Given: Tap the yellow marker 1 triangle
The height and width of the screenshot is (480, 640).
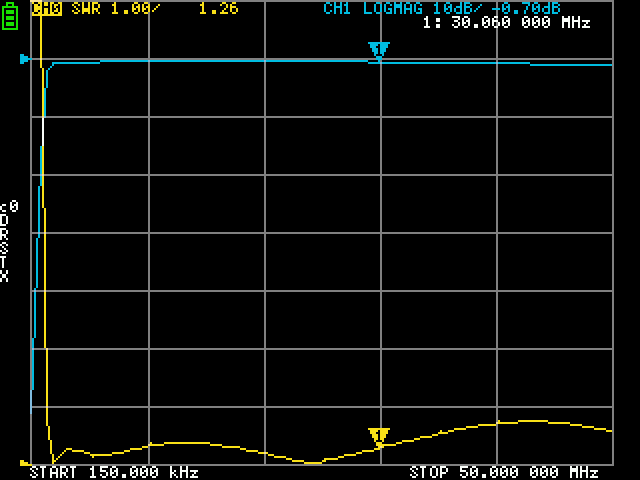Looking at the screenshot, I should [378, 436].
